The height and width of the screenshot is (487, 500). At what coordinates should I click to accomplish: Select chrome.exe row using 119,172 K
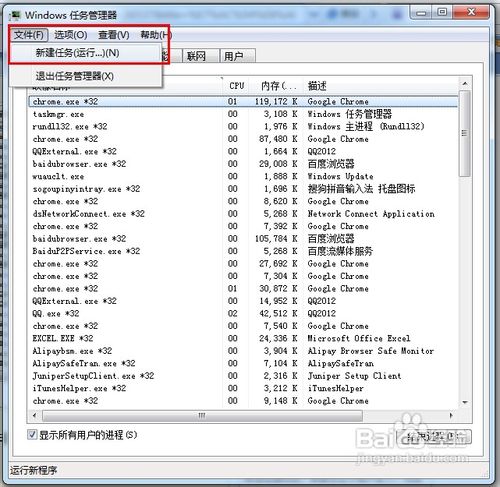coord(243,102)
